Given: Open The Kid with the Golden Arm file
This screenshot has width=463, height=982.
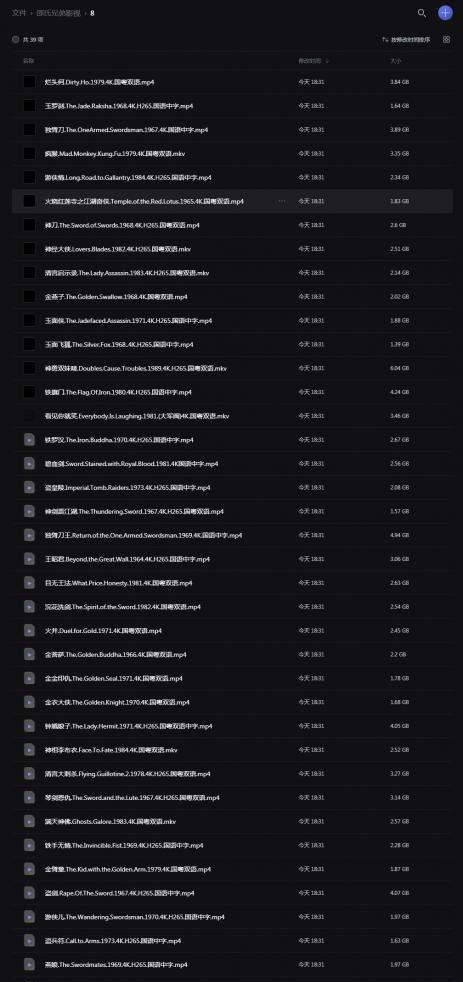Looking at the screenshot, I should (128, 869).
